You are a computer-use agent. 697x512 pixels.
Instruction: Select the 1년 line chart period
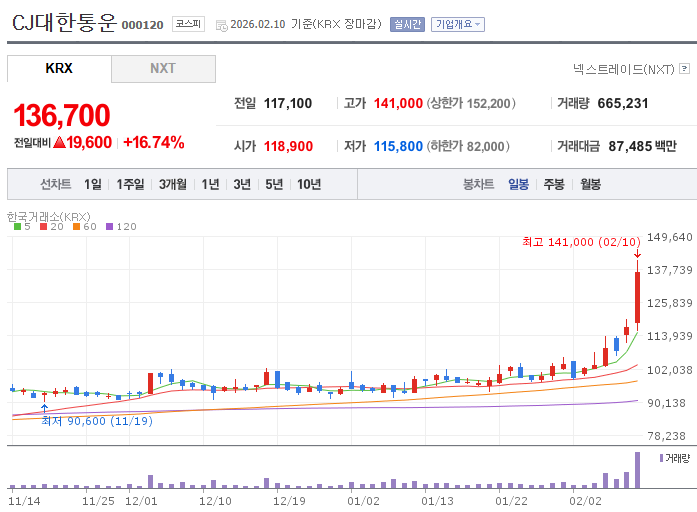(210, 184)
